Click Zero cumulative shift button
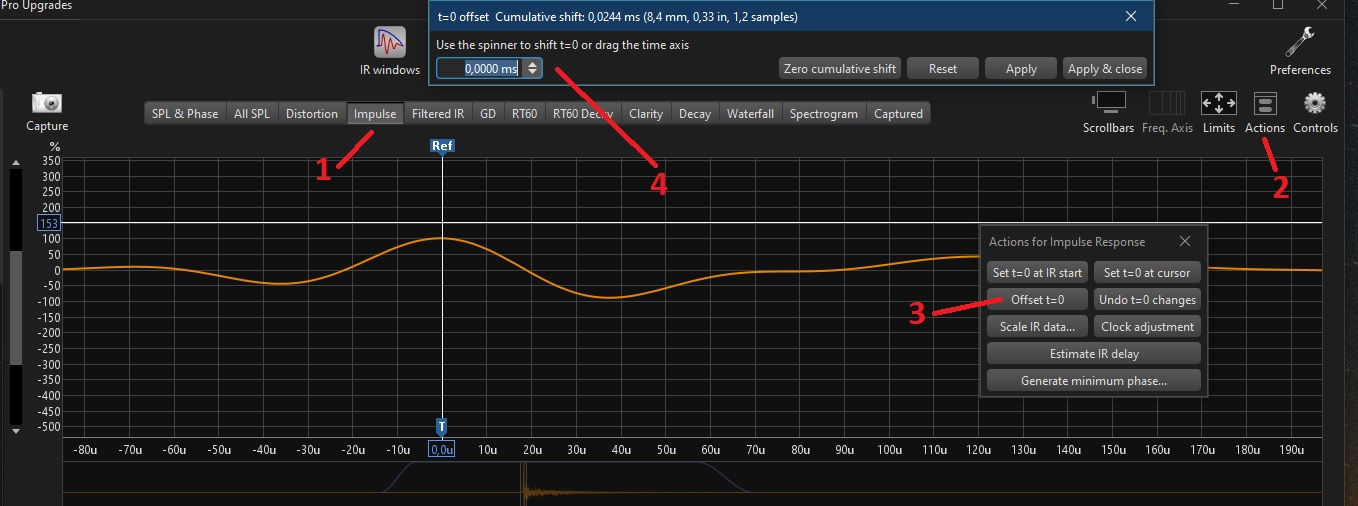The width and height of the screenshot is (1358, 506). pos(840,69)
